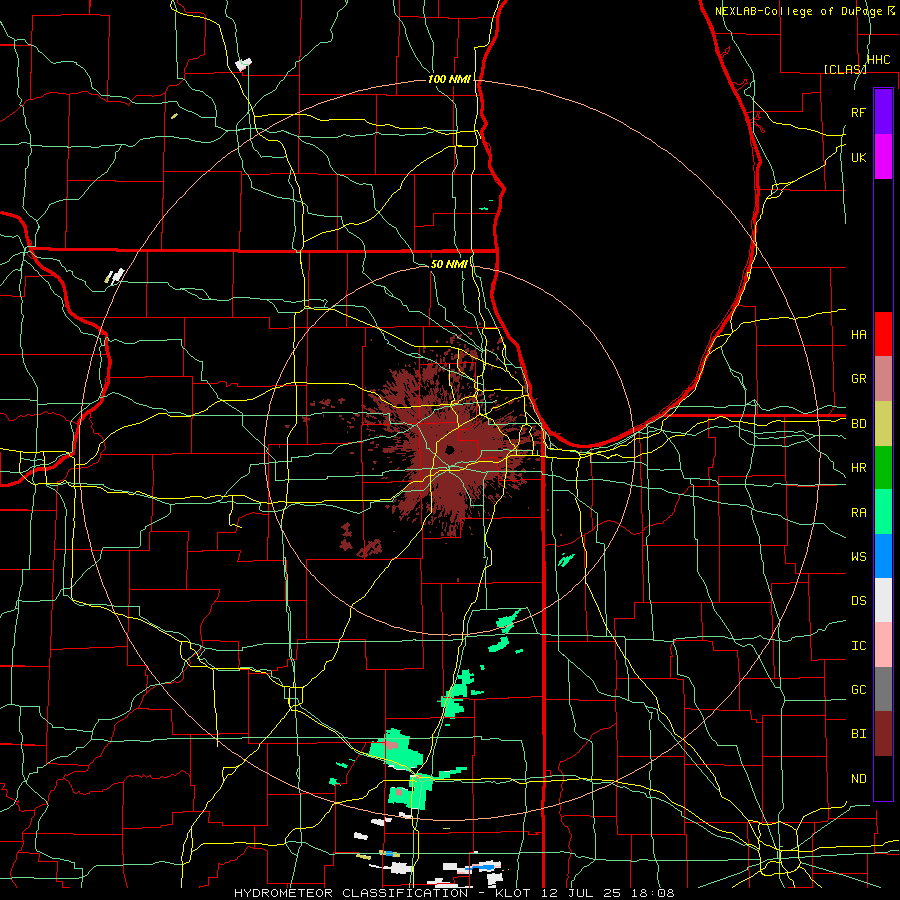Screen dimensions: 900x900
Task: Click the RA legend label
Action: 859,513
